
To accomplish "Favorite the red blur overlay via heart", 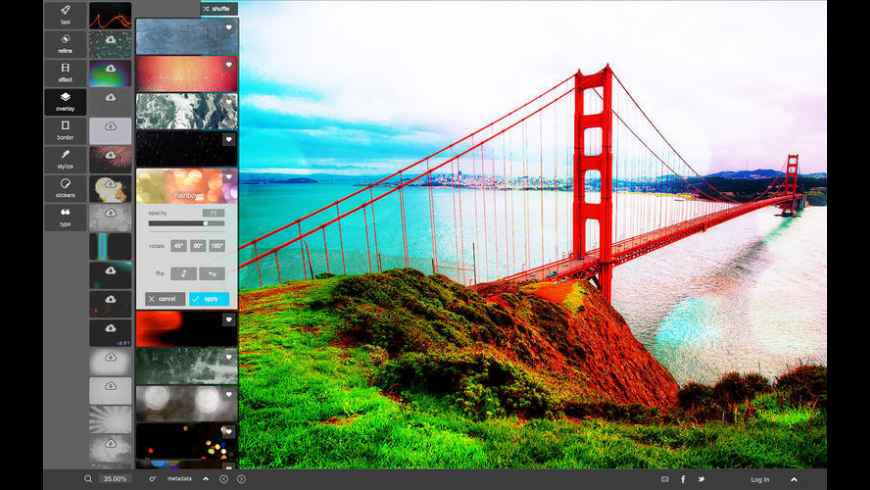I will (229, 320).
